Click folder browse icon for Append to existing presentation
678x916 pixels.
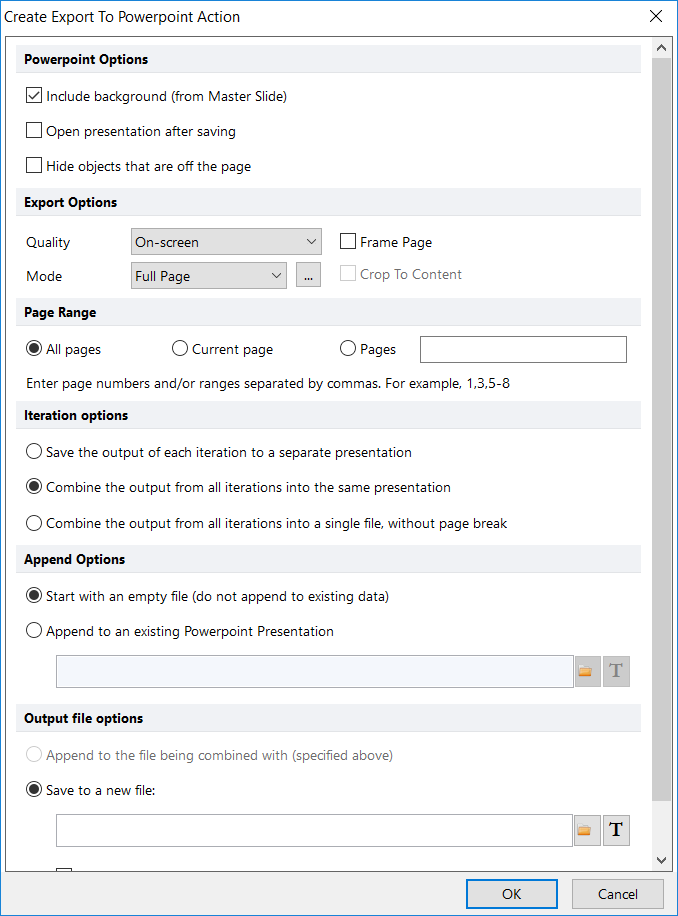pyautogui.click(x=587, y=671)
